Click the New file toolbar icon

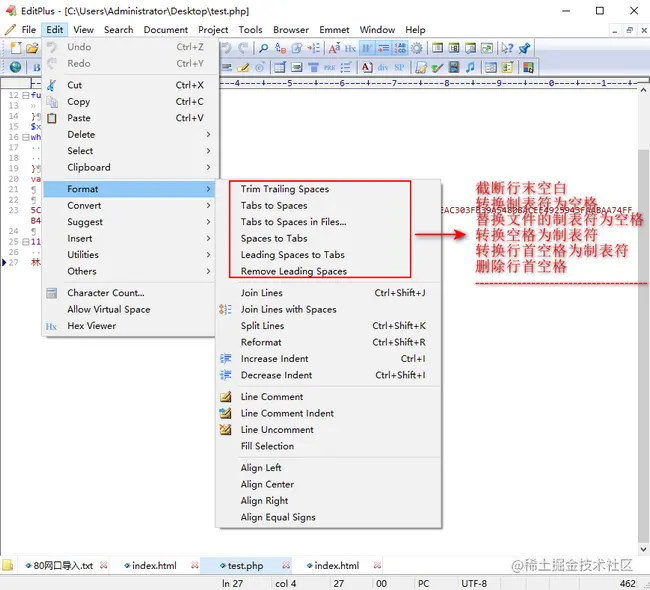[16, 48]
